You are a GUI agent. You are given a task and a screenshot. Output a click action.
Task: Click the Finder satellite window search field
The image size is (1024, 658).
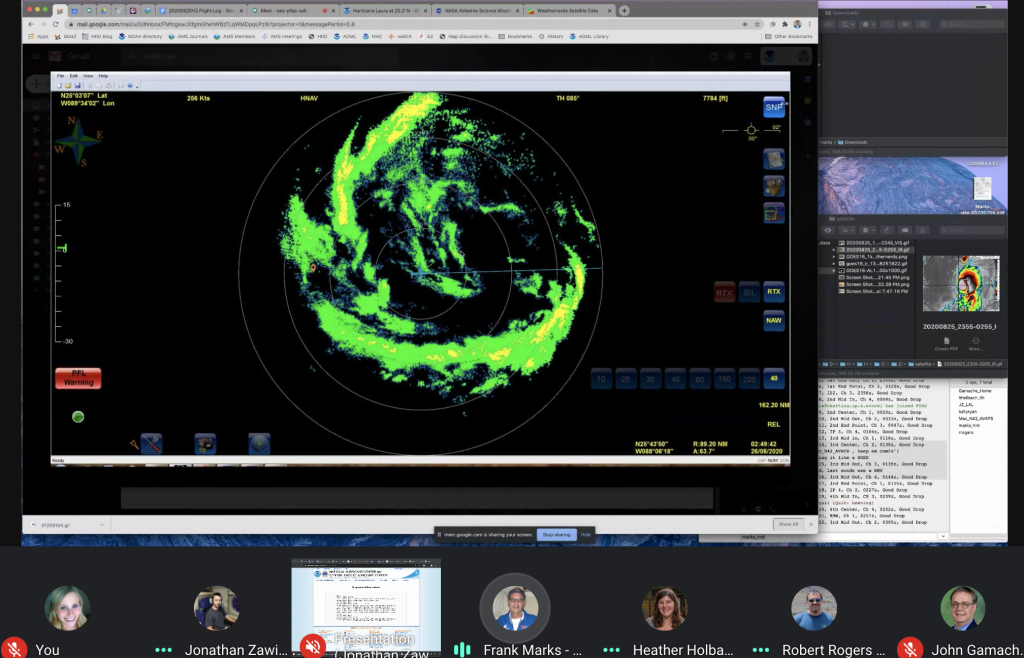click(972, 230)
